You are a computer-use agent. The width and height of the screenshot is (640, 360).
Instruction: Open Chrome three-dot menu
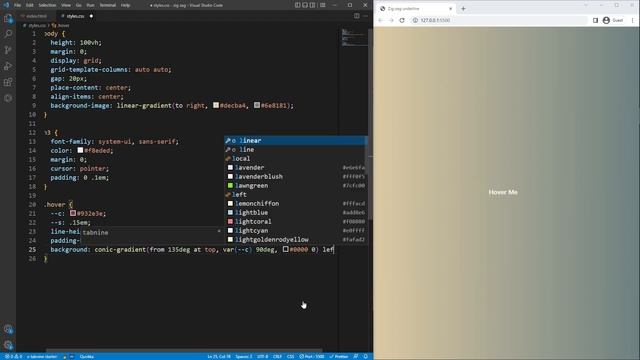tap(632, 20)
